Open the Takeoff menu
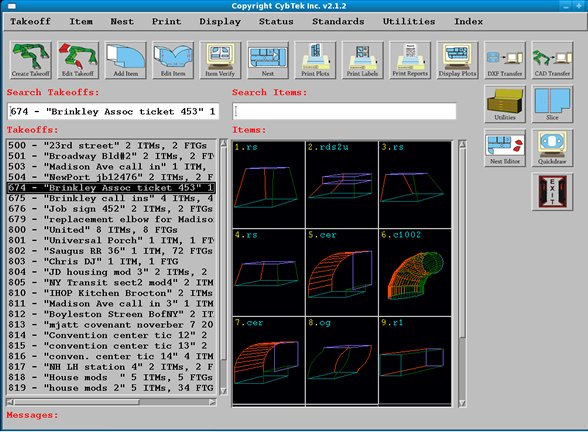 (x=30, y=21)
